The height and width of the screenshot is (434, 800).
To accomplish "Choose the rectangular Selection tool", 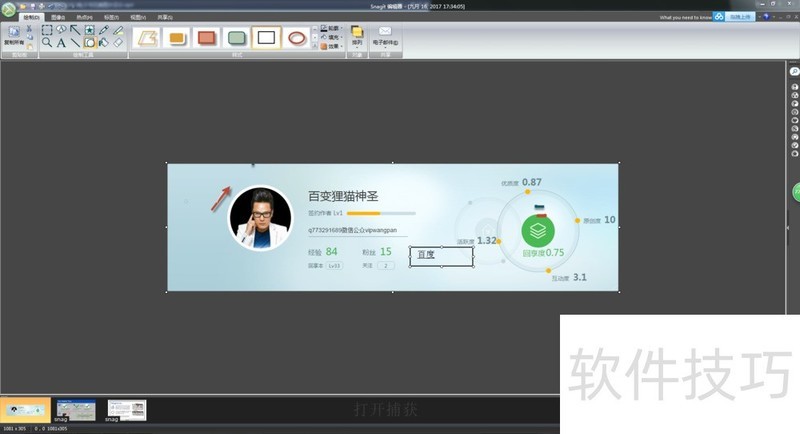I will coord(47,30).
